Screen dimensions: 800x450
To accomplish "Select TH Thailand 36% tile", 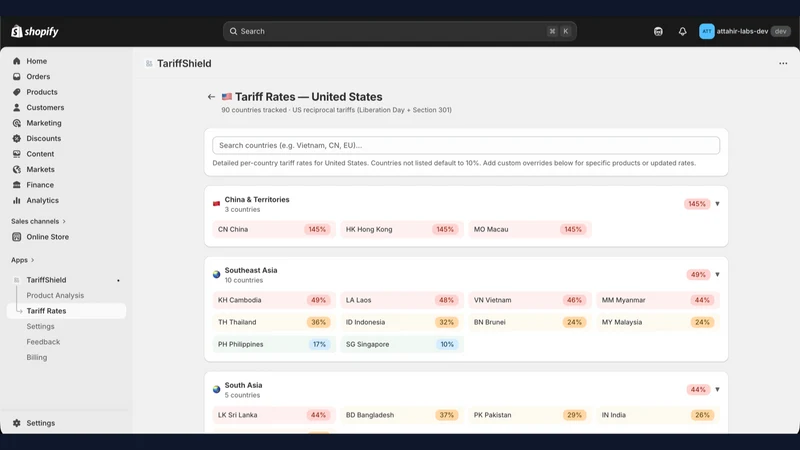I will pyautogui.click(x=274, y=322).
